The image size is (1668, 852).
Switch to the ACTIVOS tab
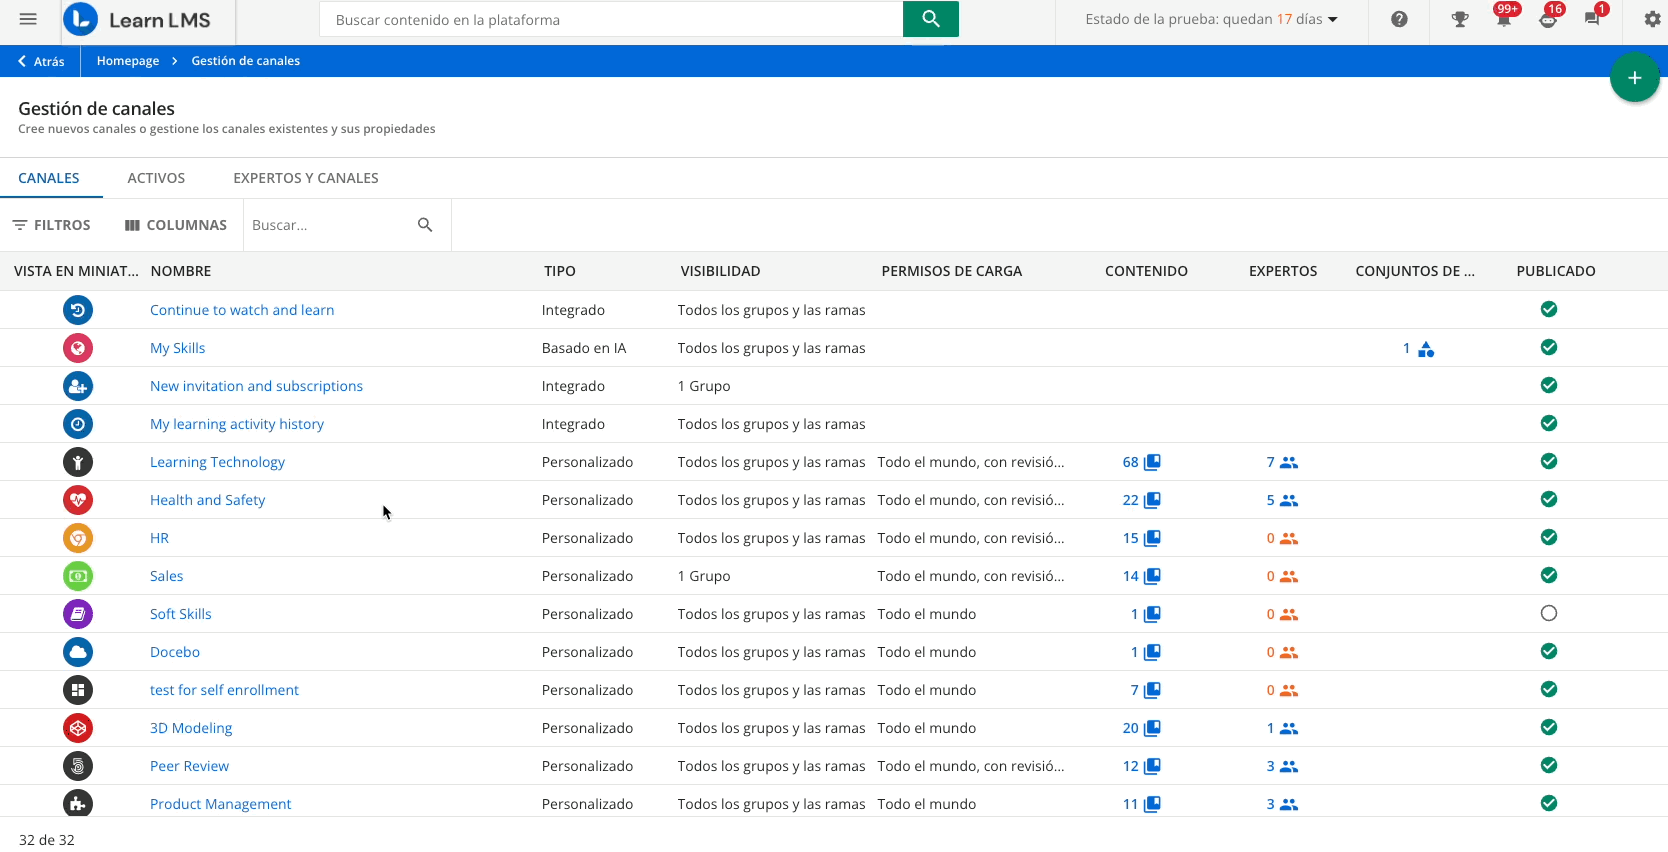(x=156, y=178)
